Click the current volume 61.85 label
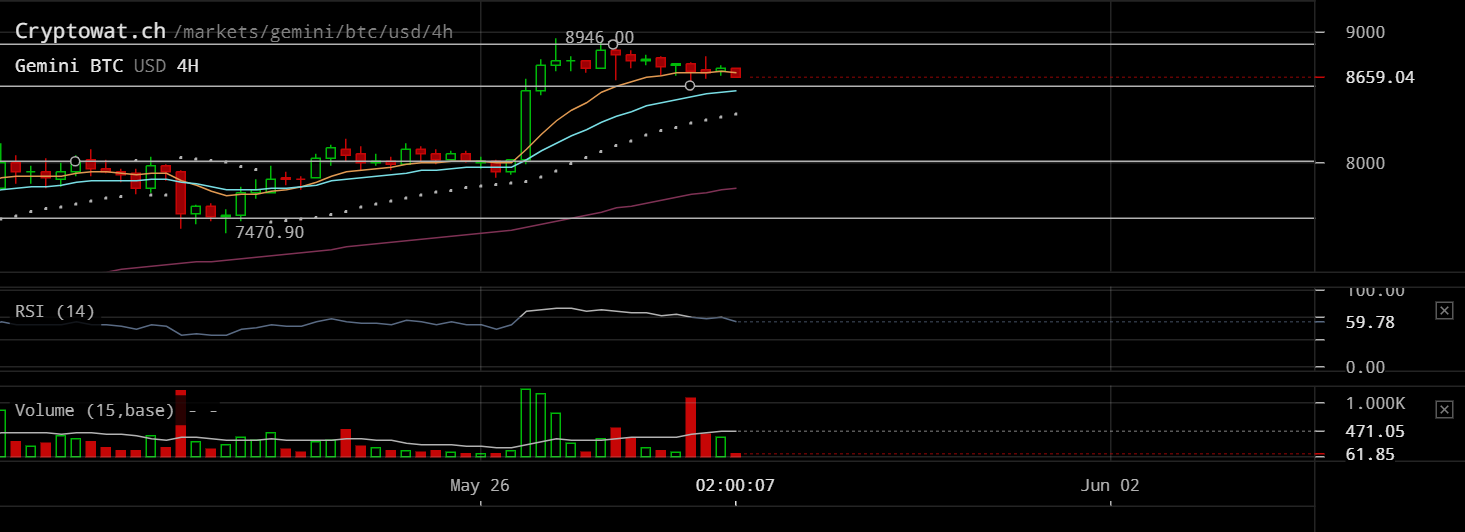This screenshot has width=1465, height=532. 1370,454
